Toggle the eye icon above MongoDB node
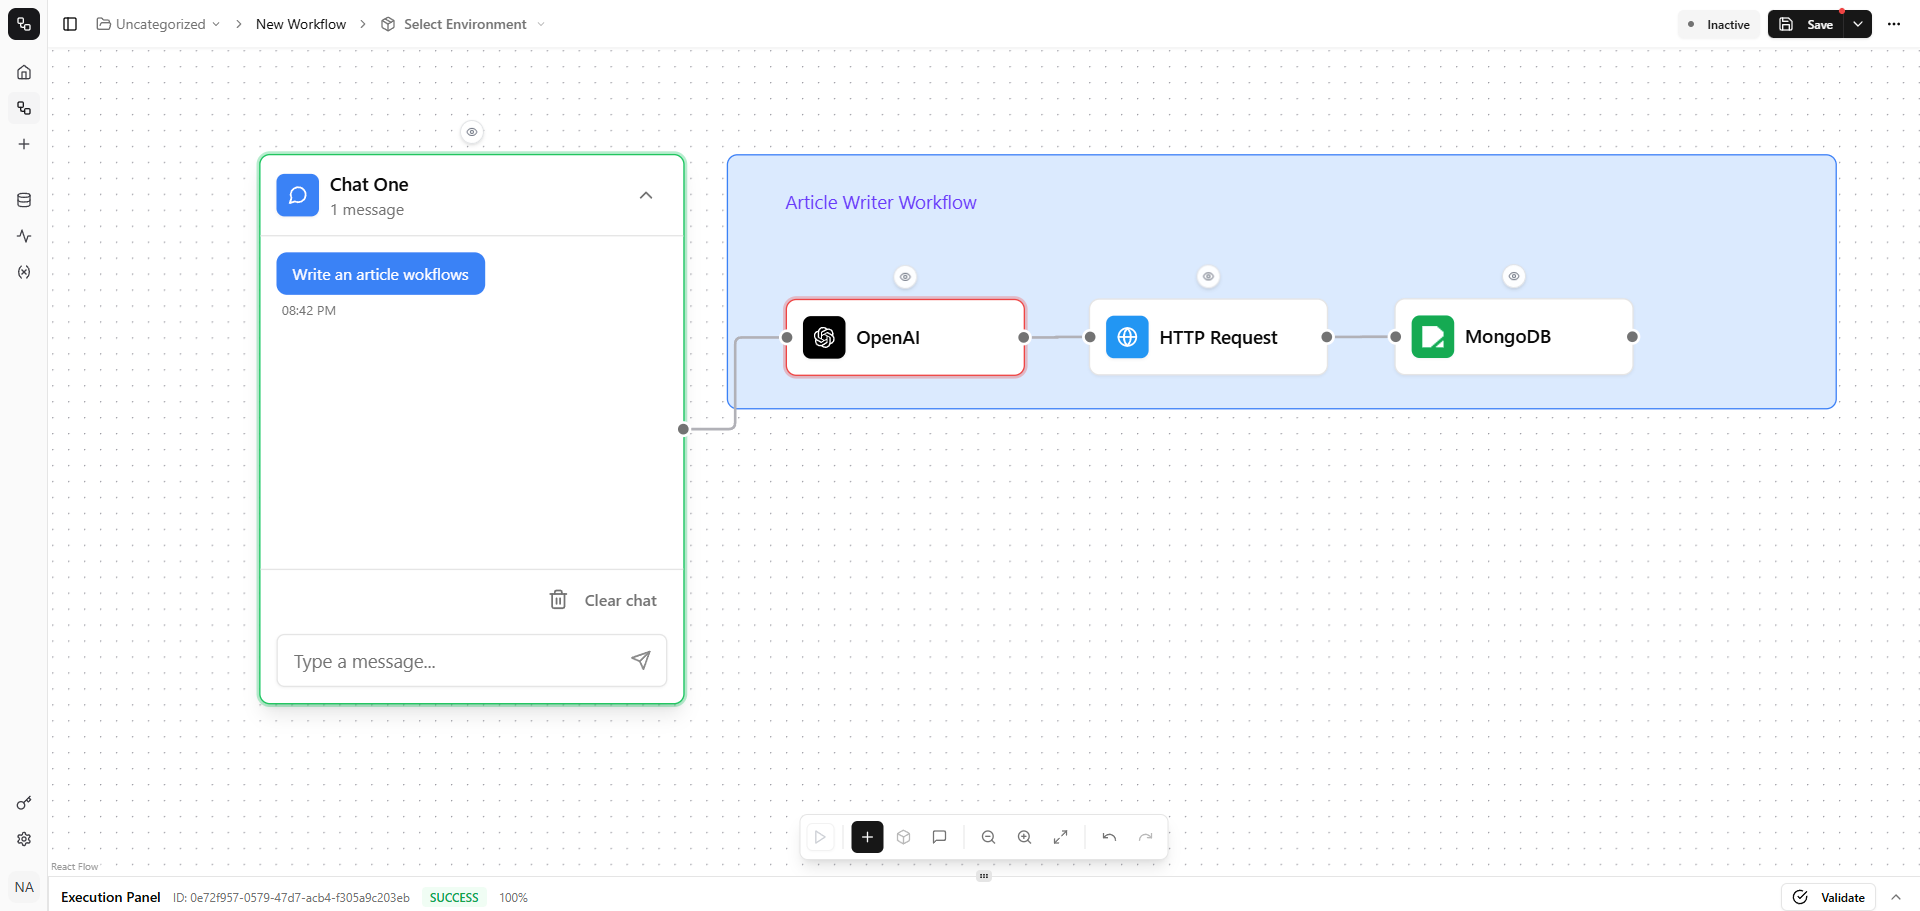The width and height of the screenshot is (1920, 911). (1514, 276)
